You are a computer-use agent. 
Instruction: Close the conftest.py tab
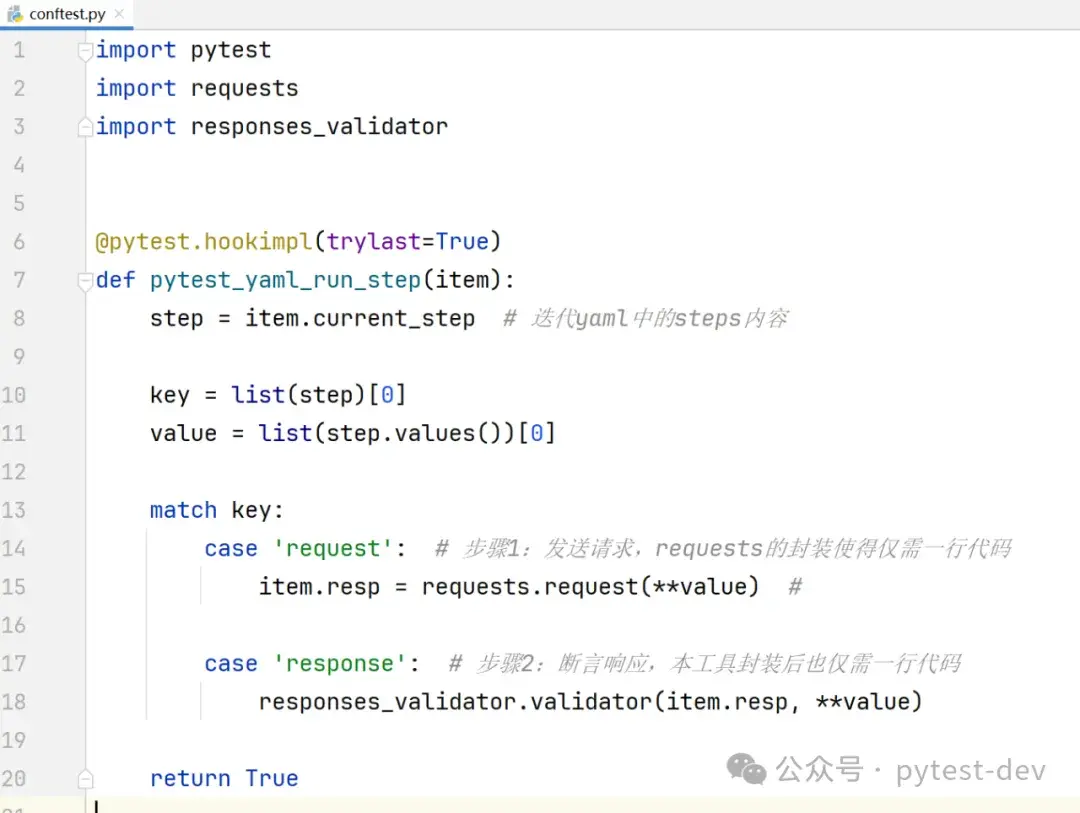coord(119,13)
